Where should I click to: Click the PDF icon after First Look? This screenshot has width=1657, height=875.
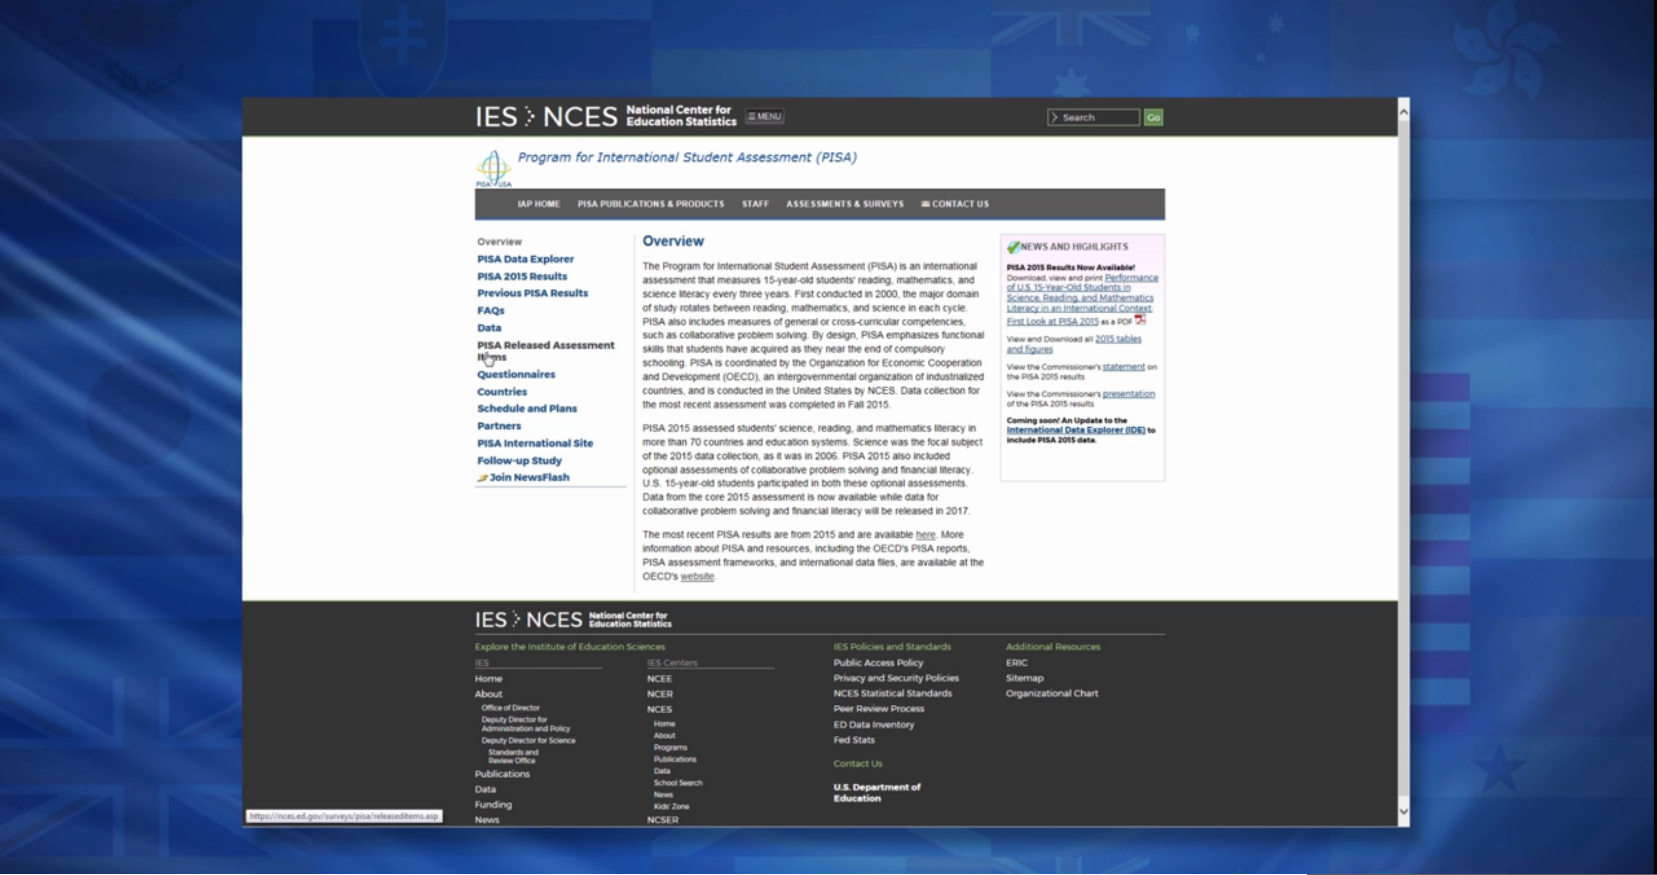click(1140, 320)
